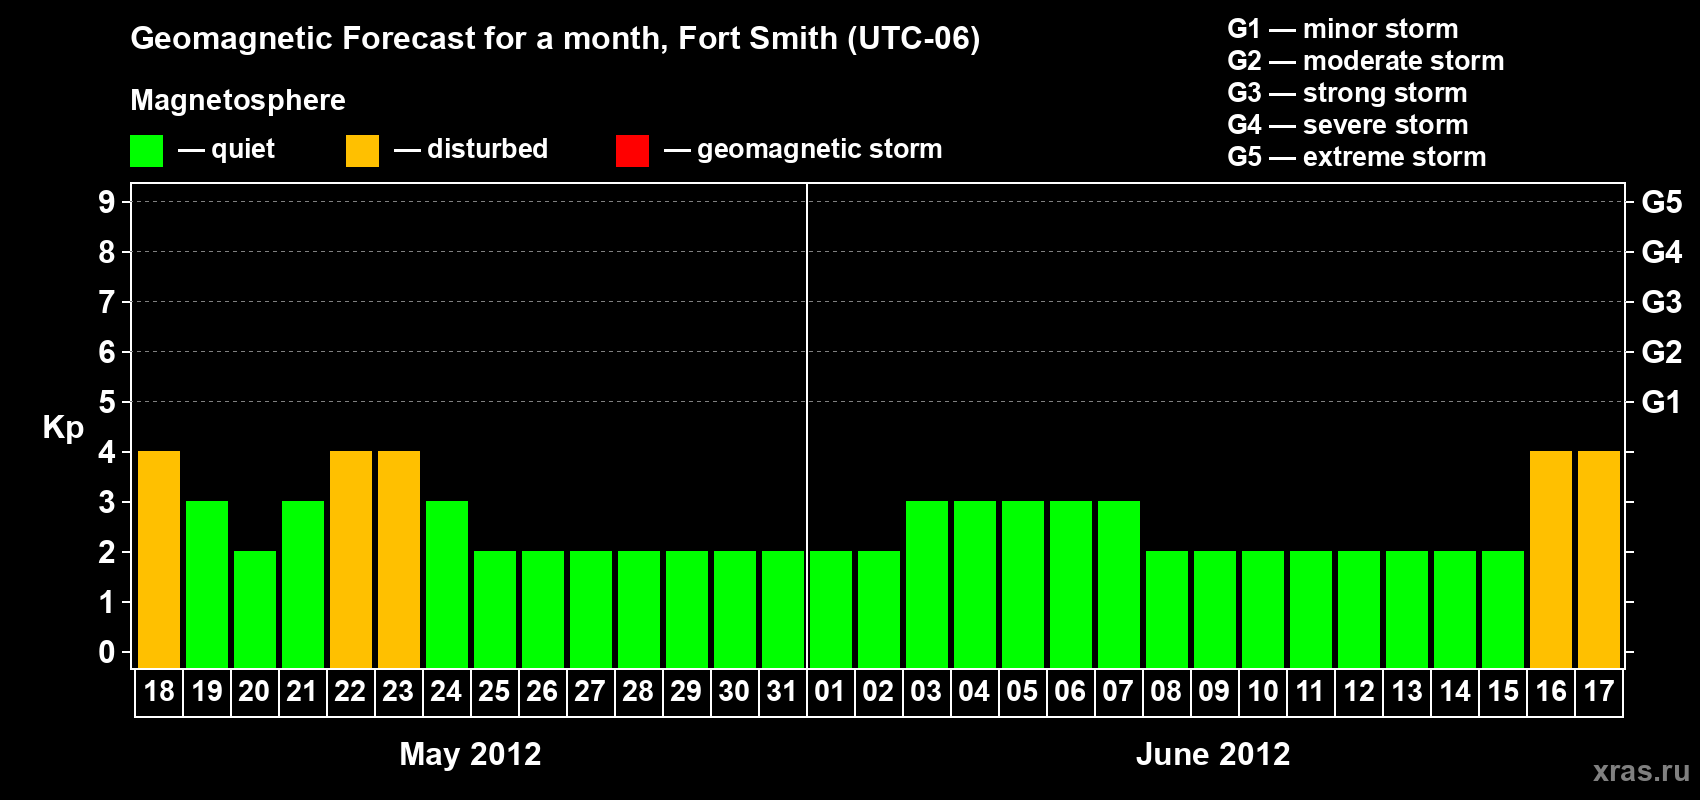
Task: Click the Magnetosphere heading
Action: click(238, 100)
